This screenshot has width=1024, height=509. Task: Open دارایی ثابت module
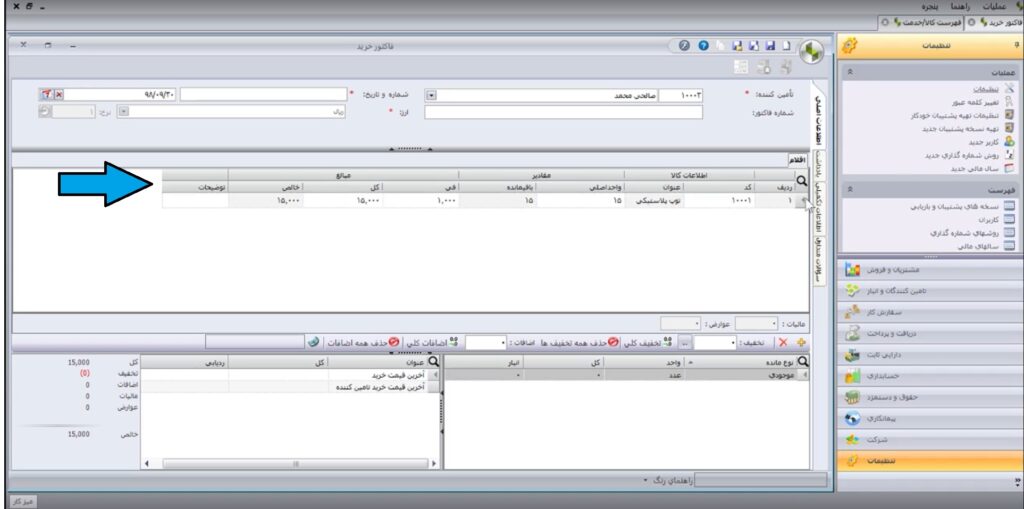tap(930, 355)
